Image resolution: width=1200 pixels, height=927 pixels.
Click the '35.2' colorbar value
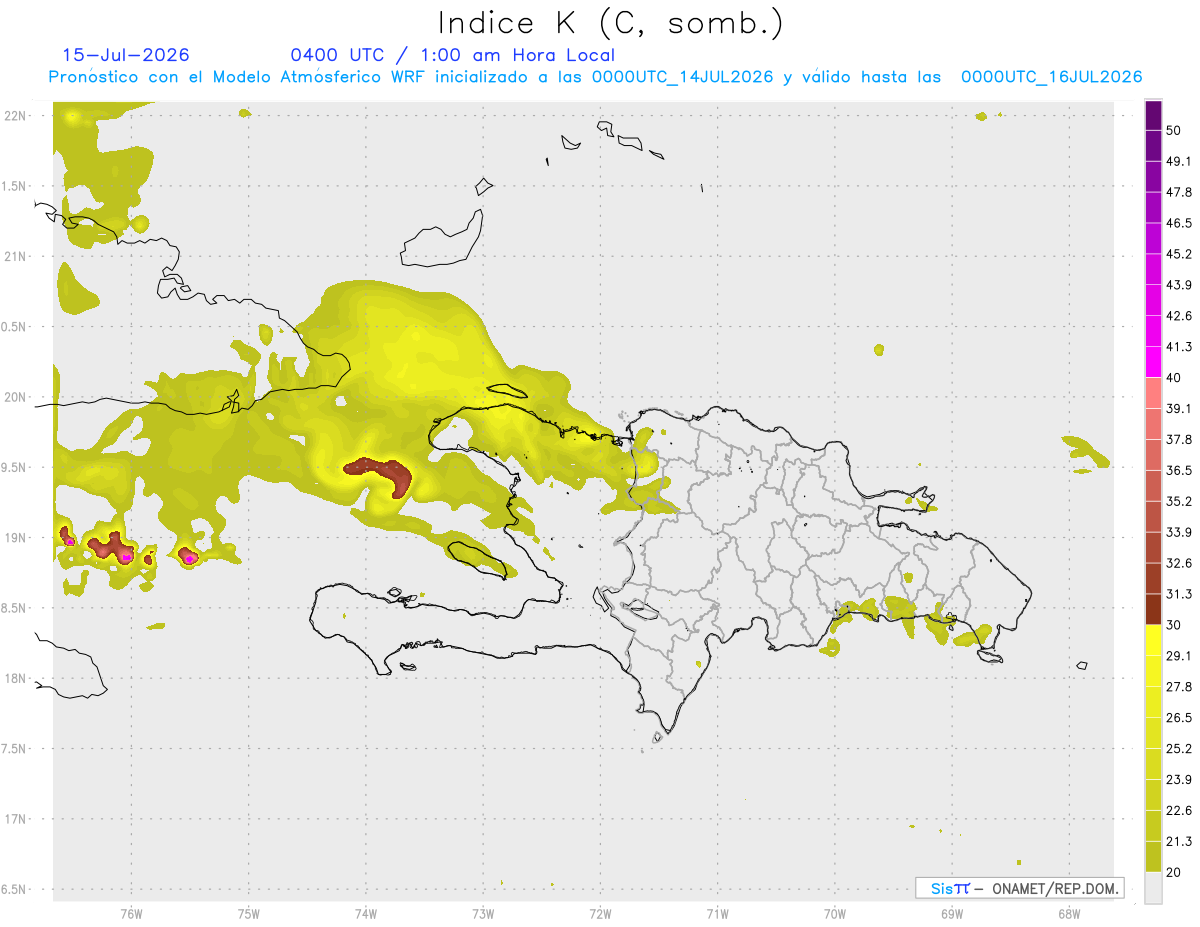1179,501
